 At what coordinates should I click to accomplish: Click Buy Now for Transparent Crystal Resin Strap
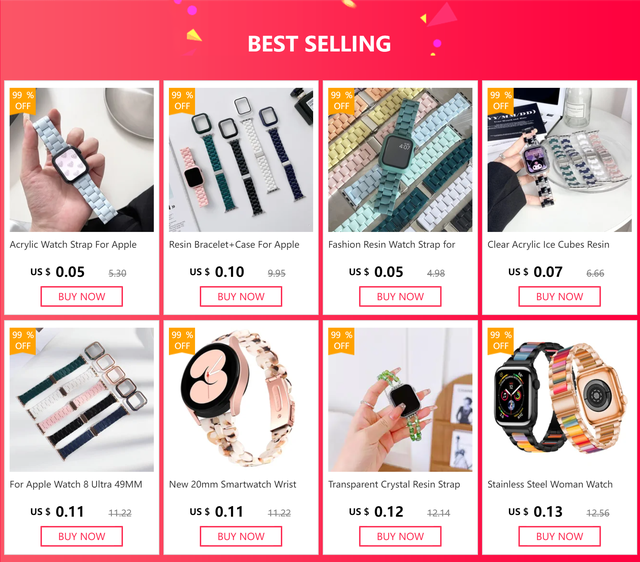(400, 536)
